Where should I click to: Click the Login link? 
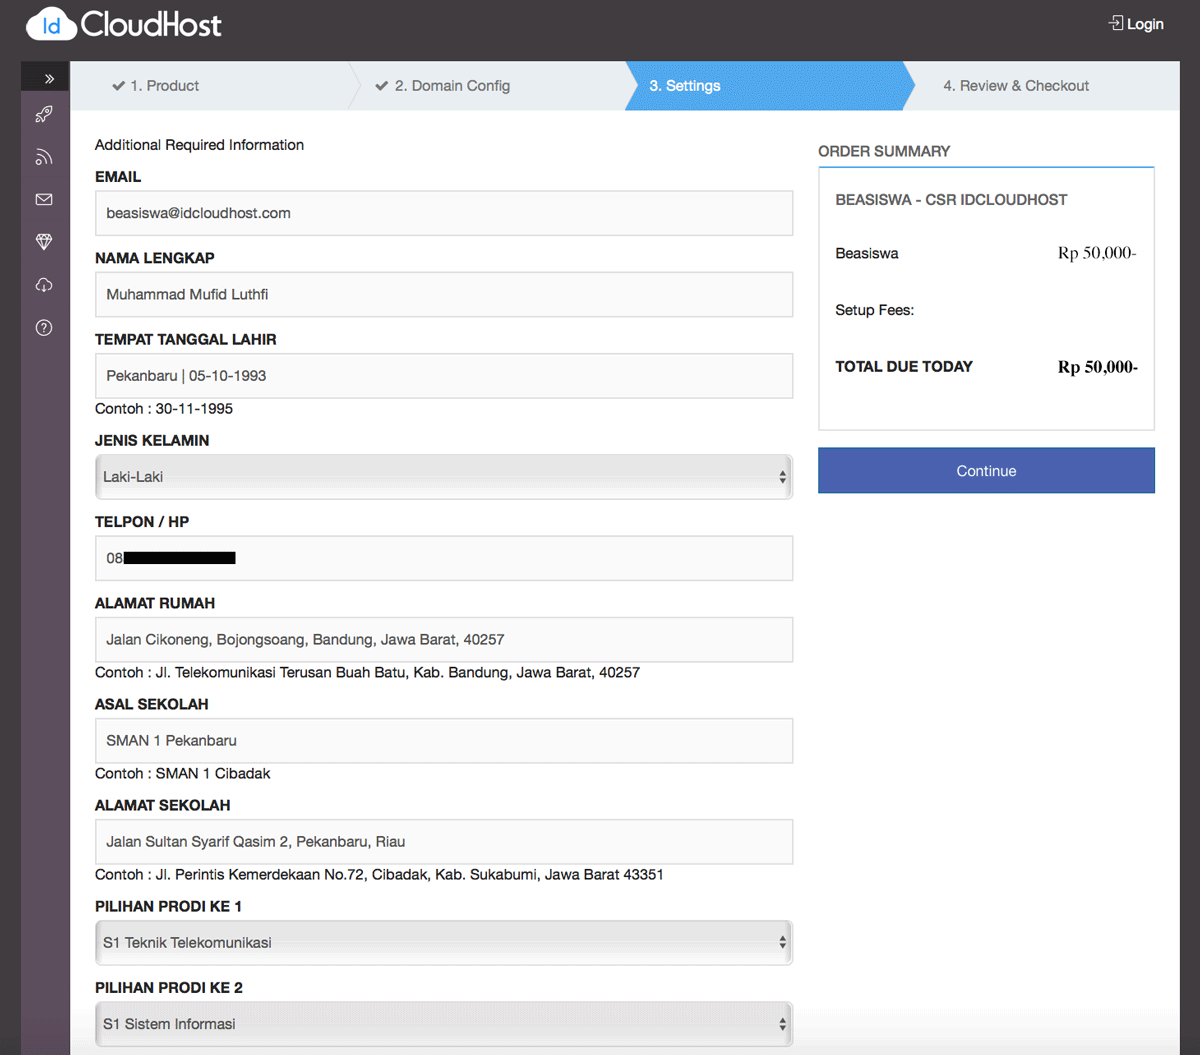point(1144,23)
